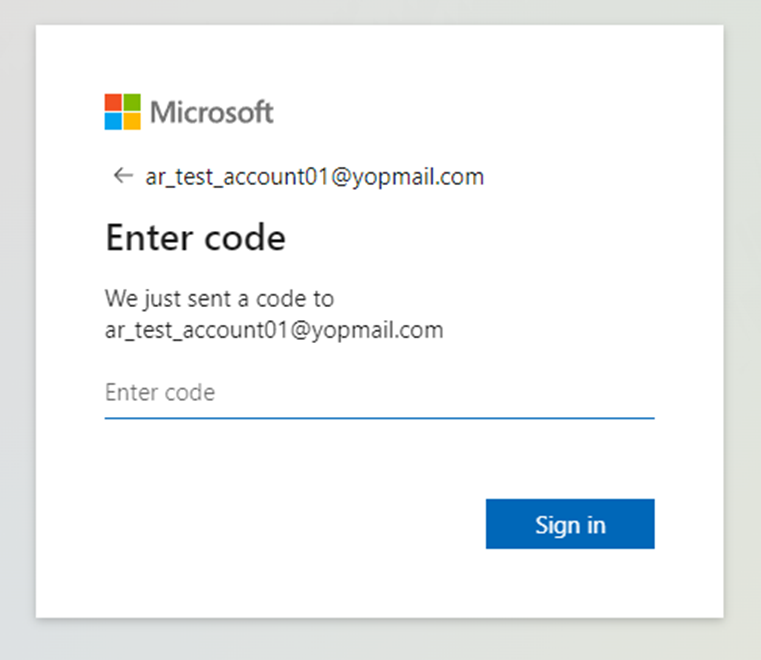Click the red square of Microsoft logo
The height and width of the screenshot is (660, 761).
coord(113,102)
